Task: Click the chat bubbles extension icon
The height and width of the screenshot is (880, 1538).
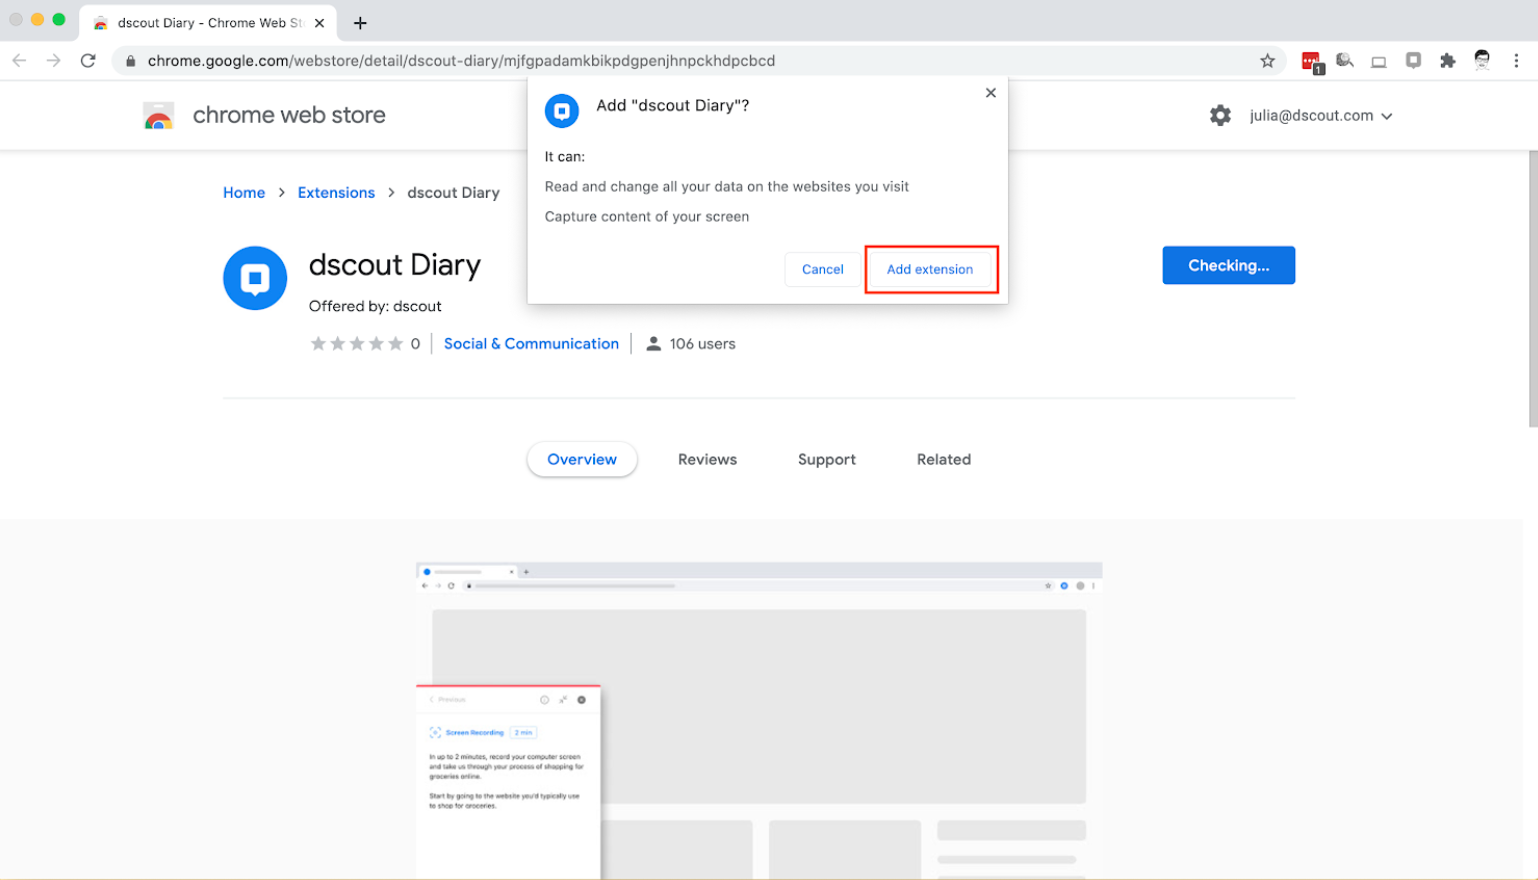Action: 1345,61
